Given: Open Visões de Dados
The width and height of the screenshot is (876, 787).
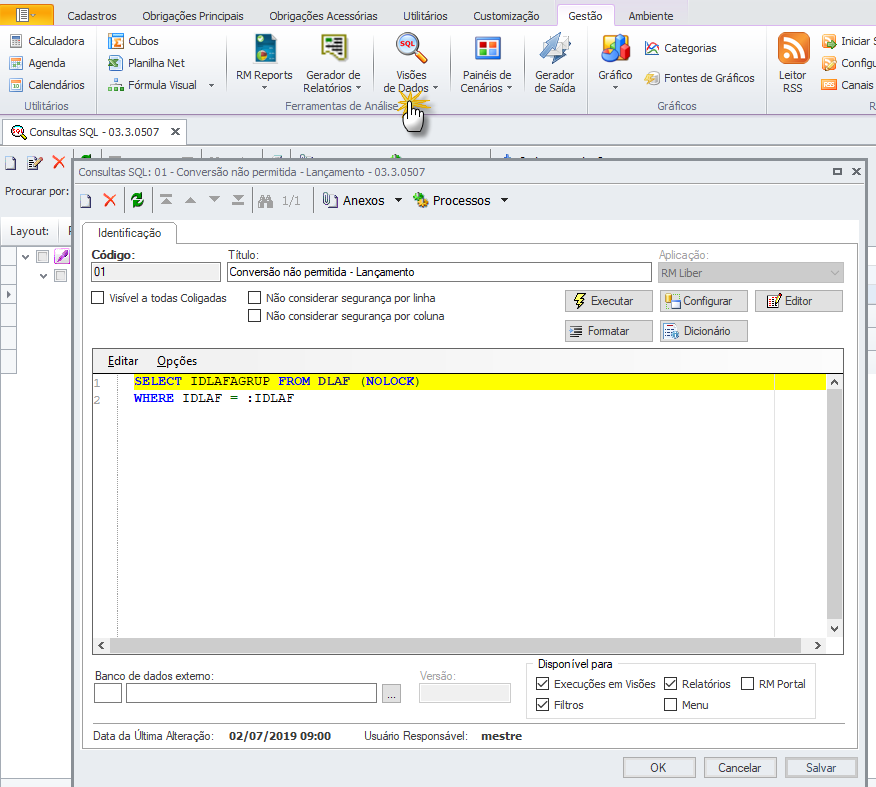Looking at the screenshot, I should pyautogui.click(x=411, y=63).
